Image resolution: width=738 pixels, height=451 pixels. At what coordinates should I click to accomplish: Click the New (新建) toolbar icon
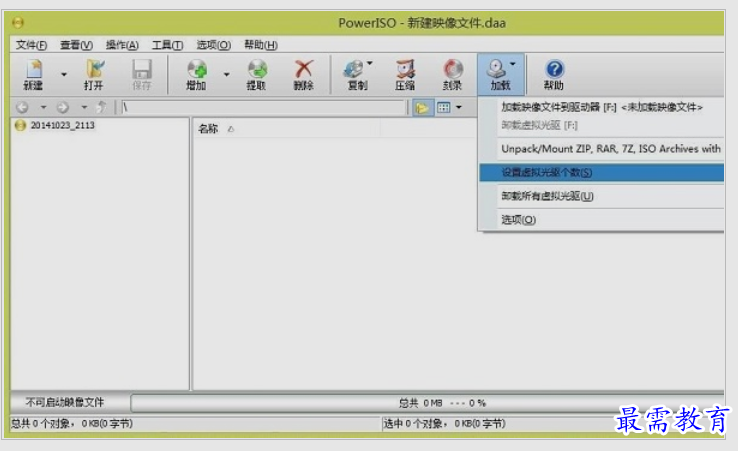click(33, 74)
